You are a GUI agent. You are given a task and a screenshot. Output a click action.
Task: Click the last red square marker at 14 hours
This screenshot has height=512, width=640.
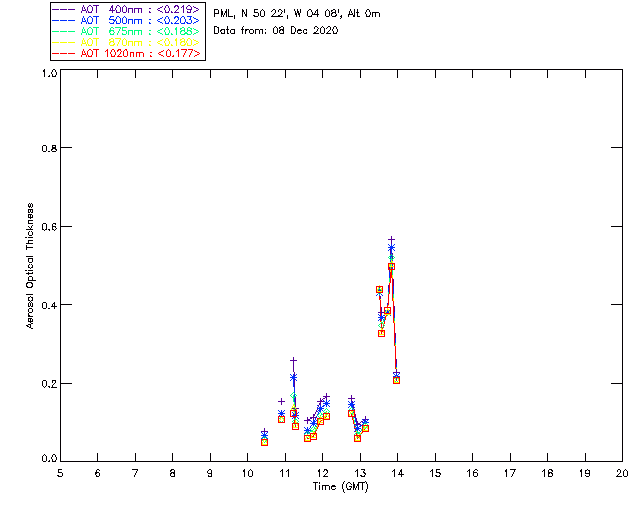[396, 381]
